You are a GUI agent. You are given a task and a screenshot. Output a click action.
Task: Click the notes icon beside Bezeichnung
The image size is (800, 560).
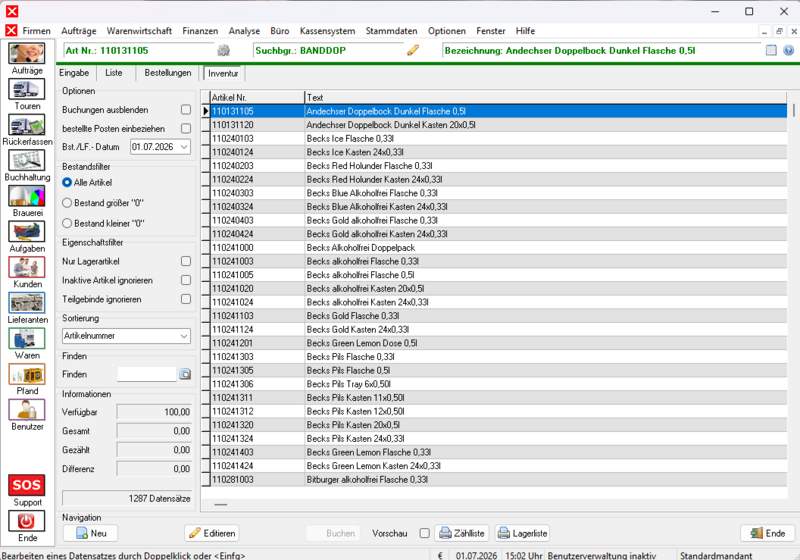pyautogui.click(x=771, y=50)
